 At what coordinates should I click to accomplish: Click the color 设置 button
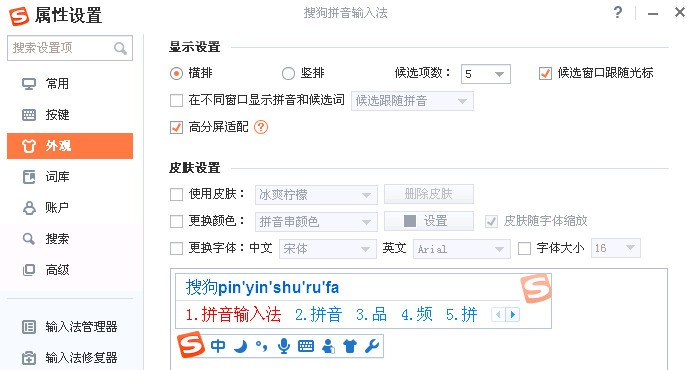(429, 221)
